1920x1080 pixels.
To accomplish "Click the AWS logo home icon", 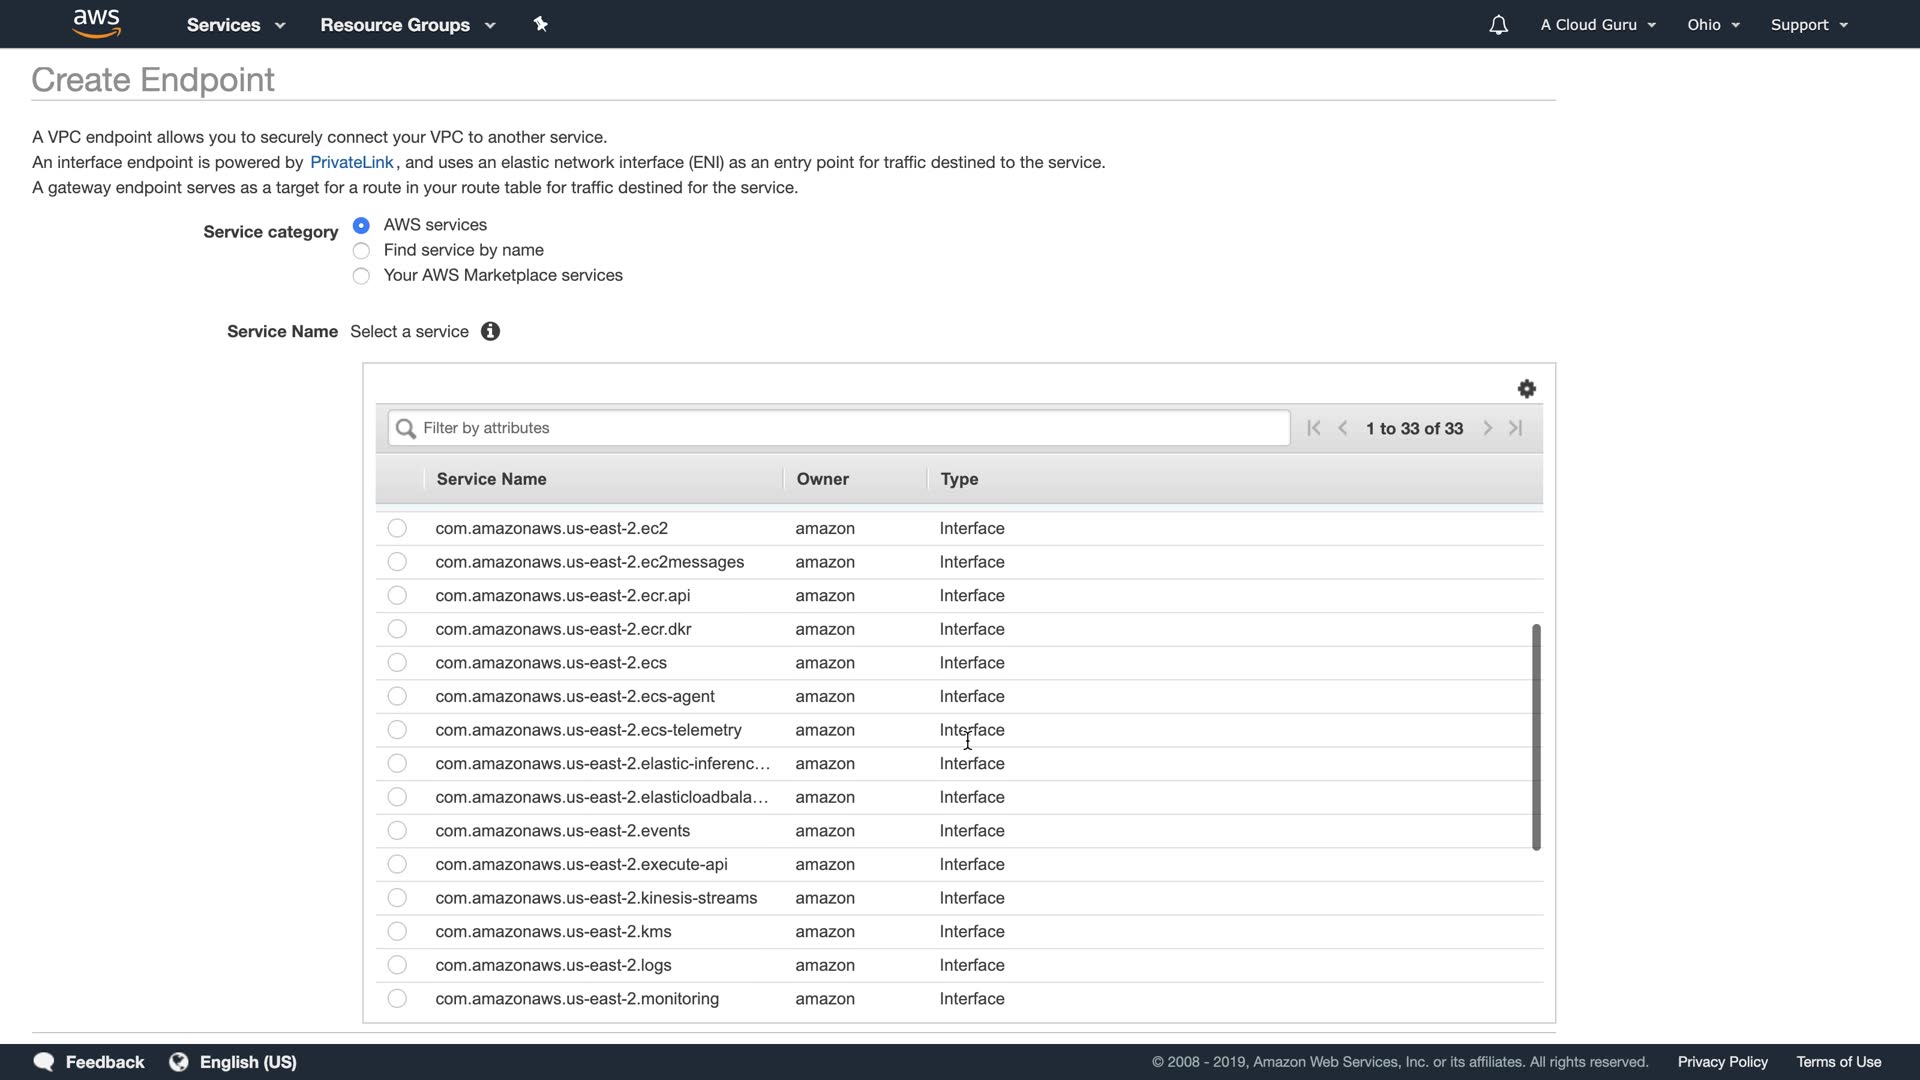I will pos(97,23).
